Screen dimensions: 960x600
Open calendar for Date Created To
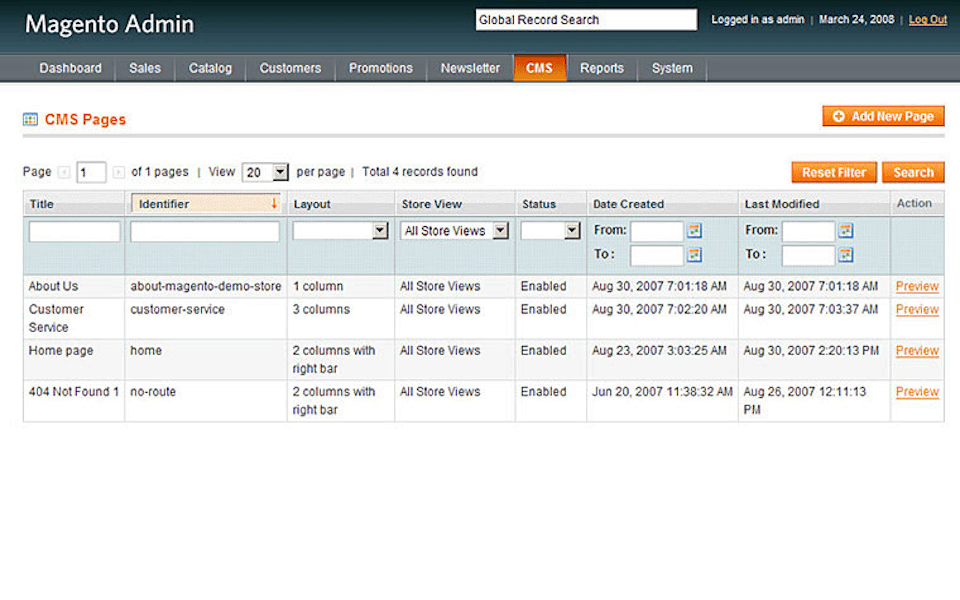click(694, 255)
